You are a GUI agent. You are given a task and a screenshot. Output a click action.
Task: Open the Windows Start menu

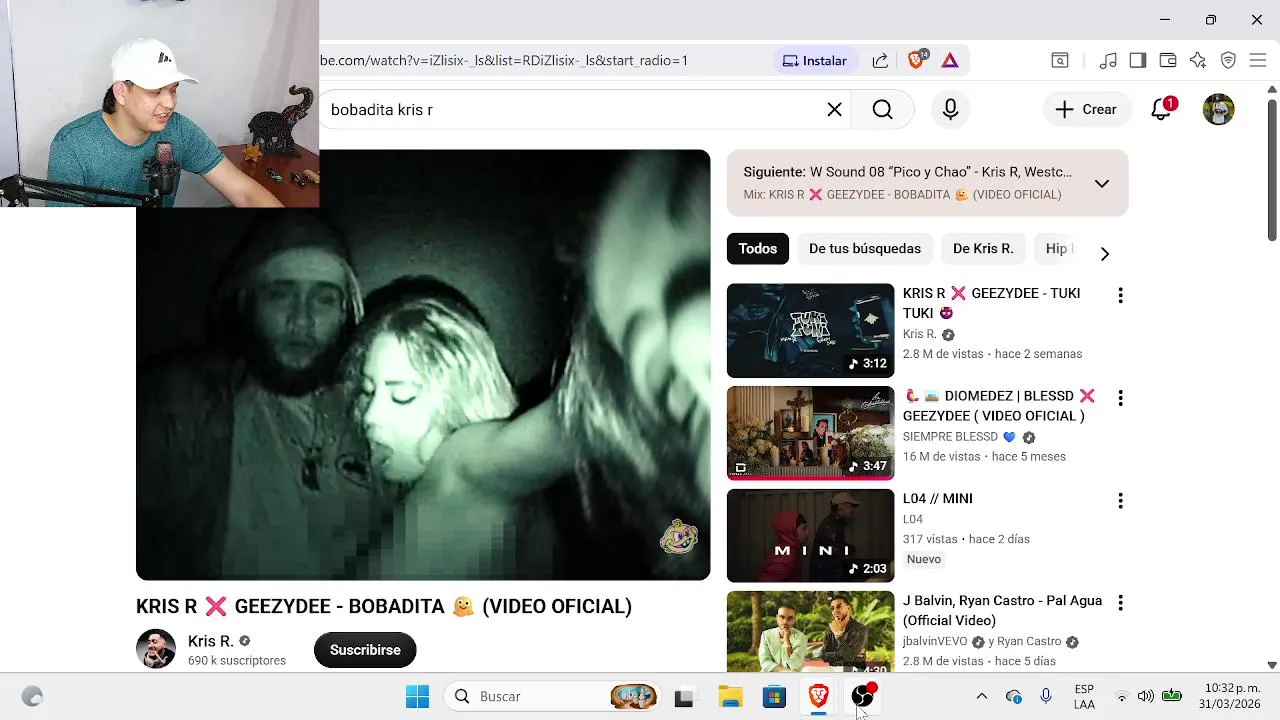pyautogui.click(x=417, y=696)
